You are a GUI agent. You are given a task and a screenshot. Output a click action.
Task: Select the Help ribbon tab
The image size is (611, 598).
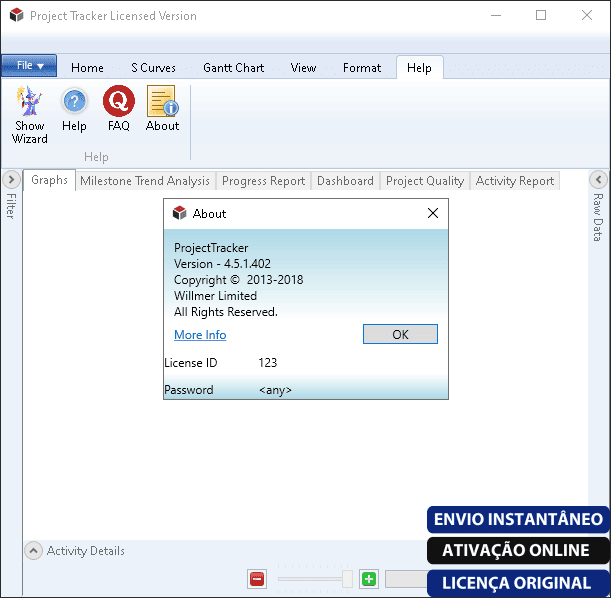419,68
